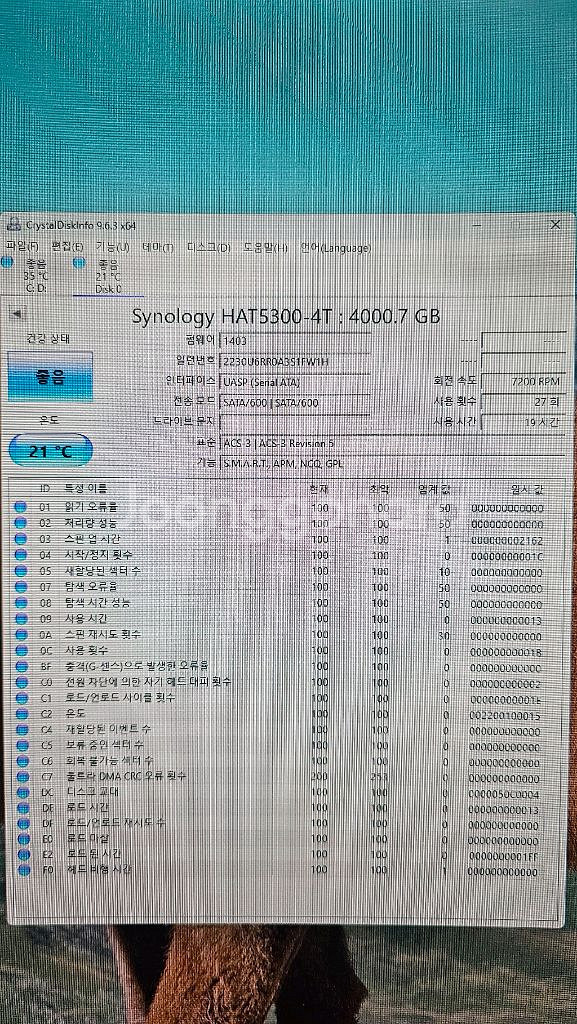Click the status dot for attribute 0A
Viewport: 577px width, 1024px height.
21,634
